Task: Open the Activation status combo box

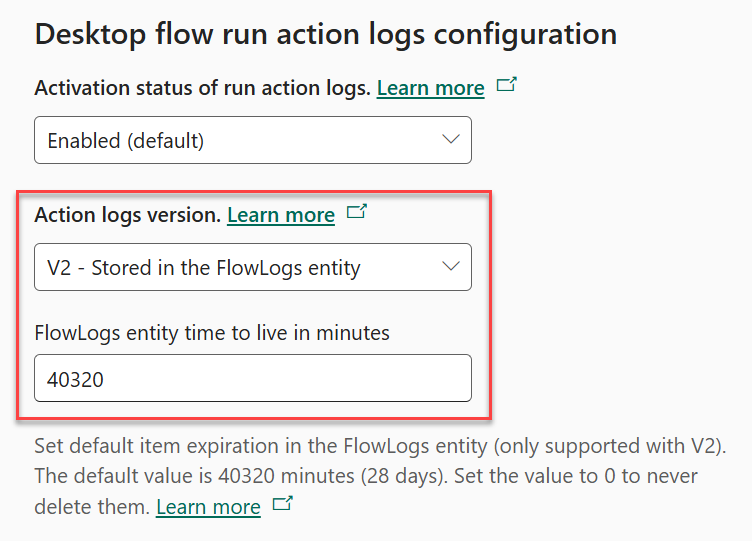Action: pyautogui.click(x=252, y=140)
